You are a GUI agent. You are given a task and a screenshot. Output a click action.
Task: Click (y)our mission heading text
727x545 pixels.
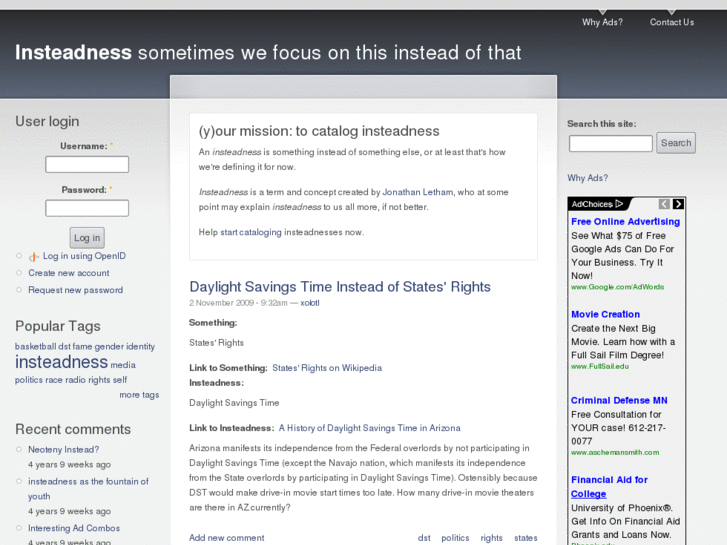[319, 131]
